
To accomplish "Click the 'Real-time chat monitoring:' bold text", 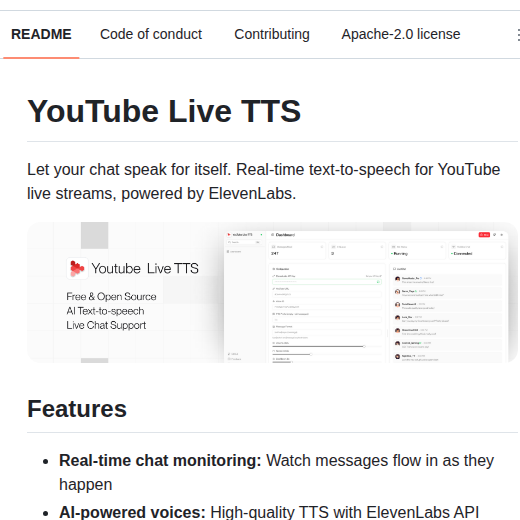I will (160, 461).
